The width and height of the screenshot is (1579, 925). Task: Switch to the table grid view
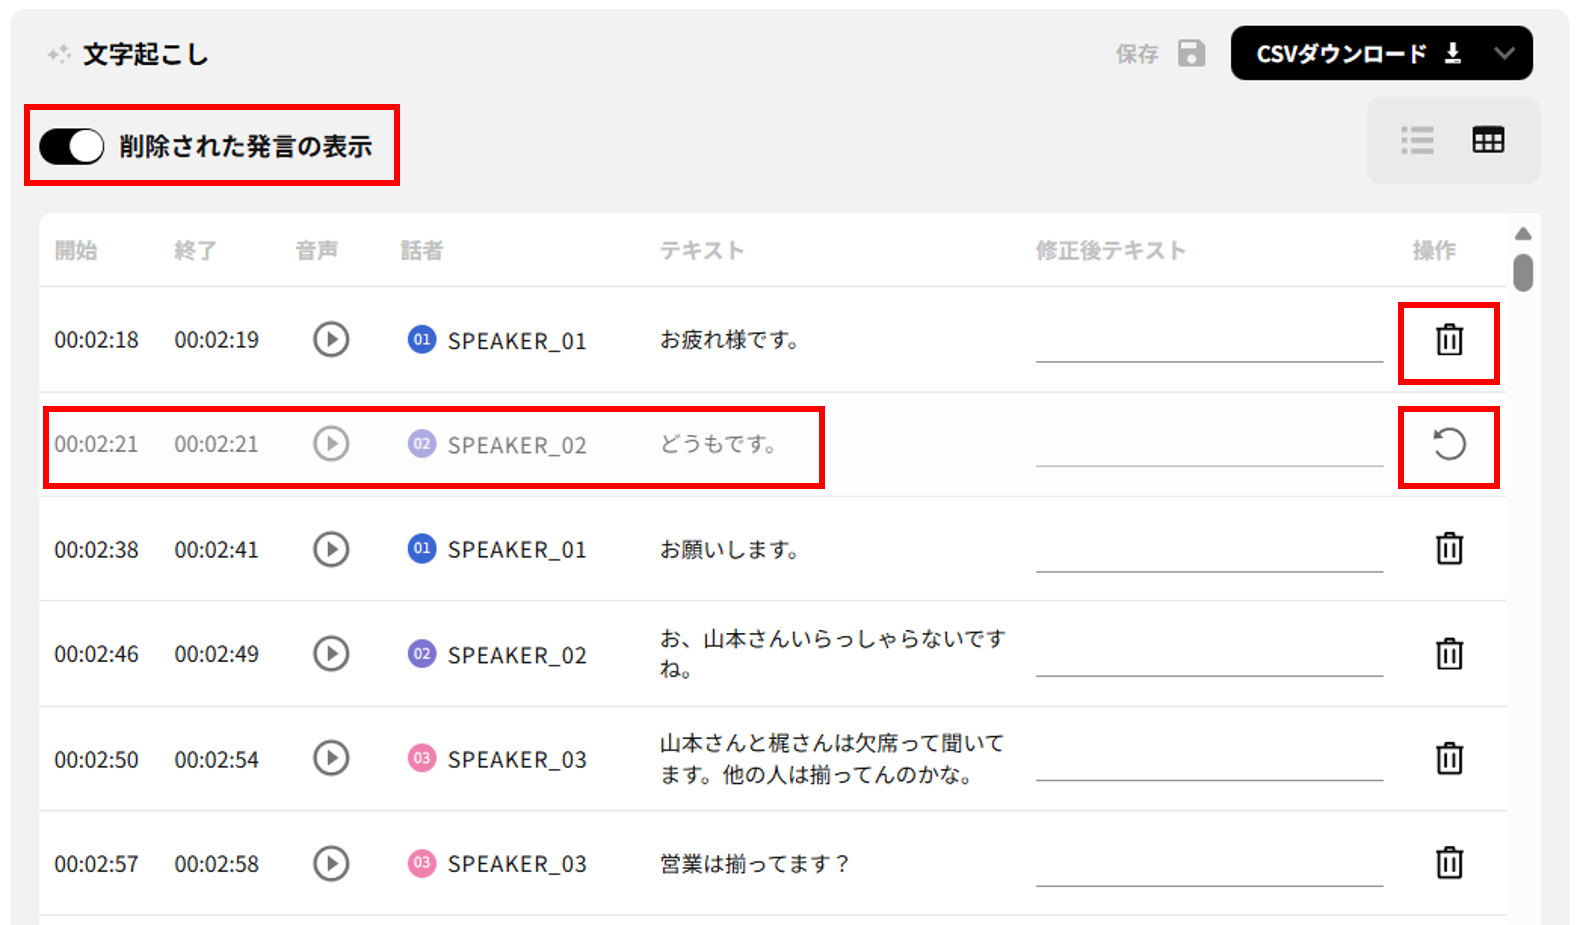point(1488,141)
